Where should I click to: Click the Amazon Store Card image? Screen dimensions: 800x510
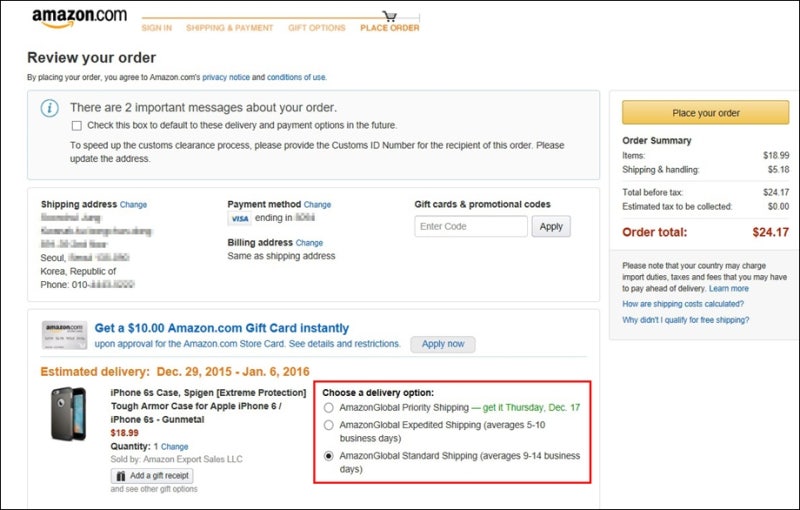click(64, 335)
